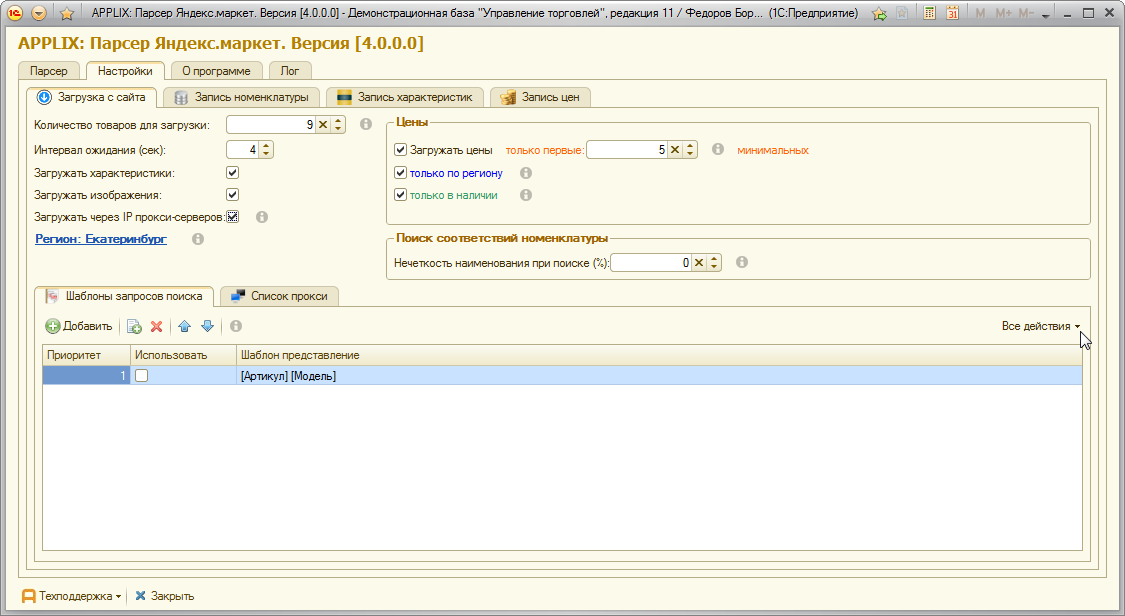This screenshot has width=1125, height=616.
Task: Click the copy row icon in the templates toolbar
Action: click(x=134, y=326)
